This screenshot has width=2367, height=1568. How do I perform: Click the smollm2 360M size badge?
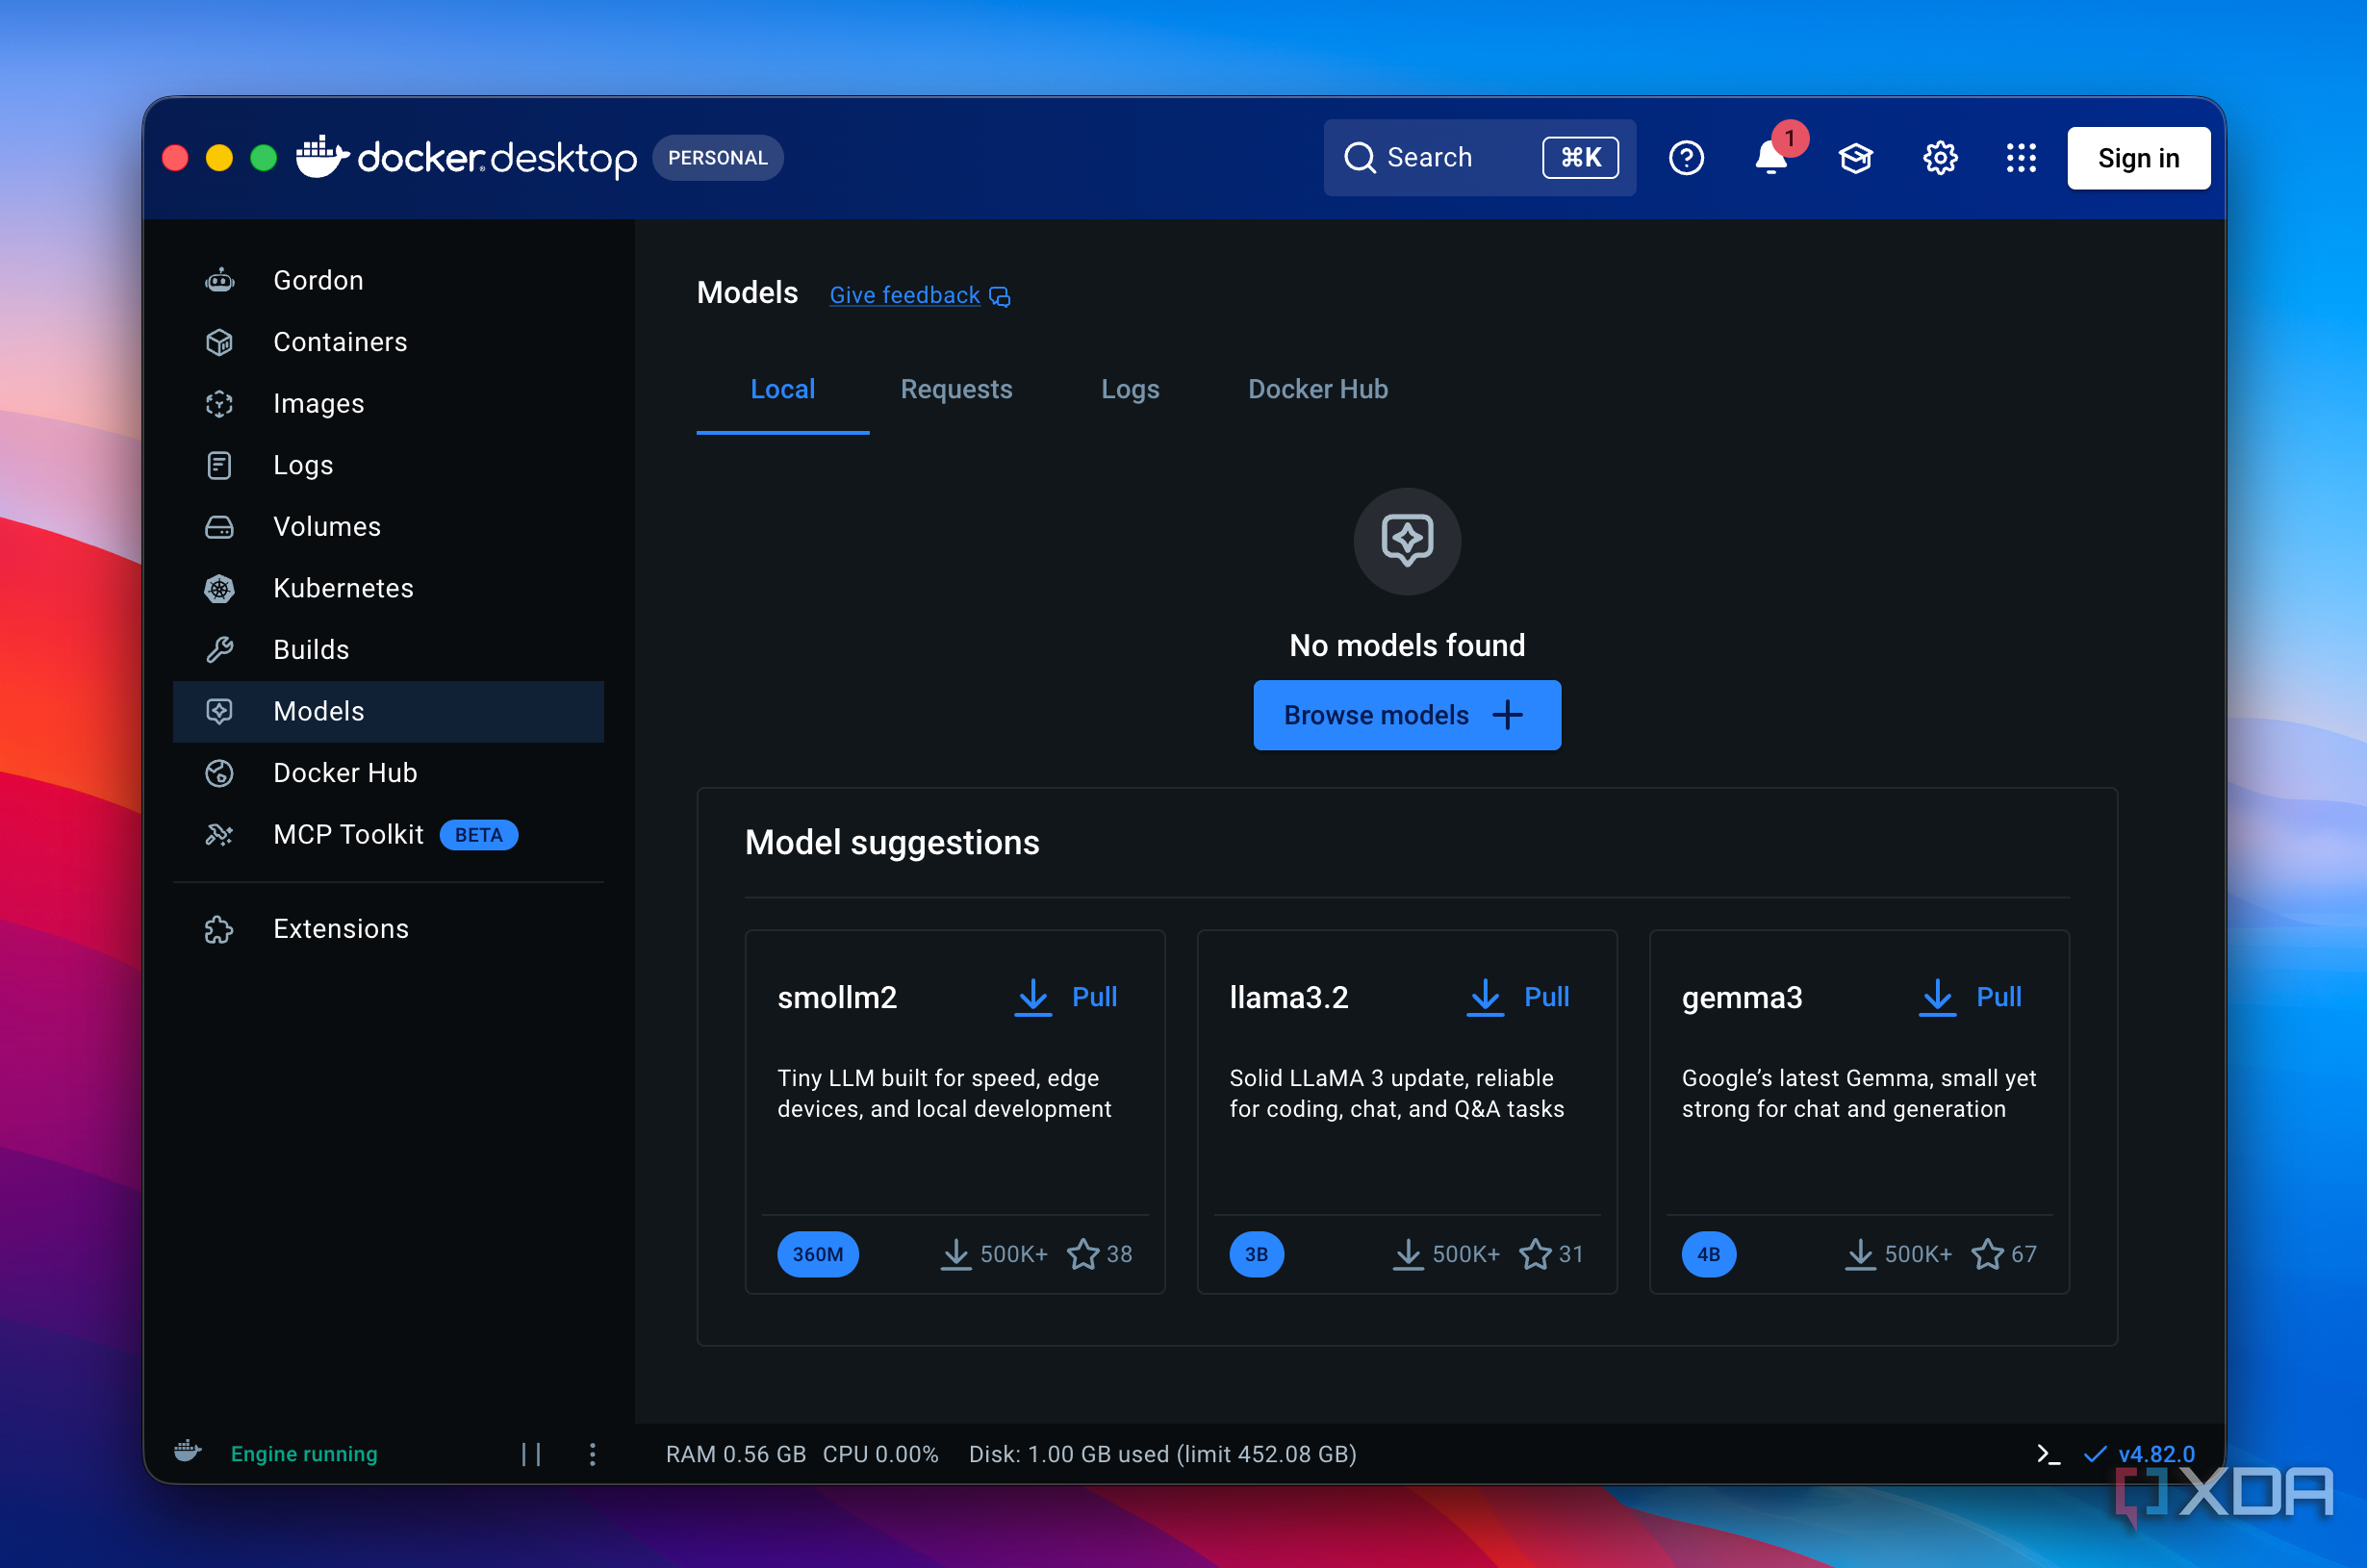point(817,1254)
